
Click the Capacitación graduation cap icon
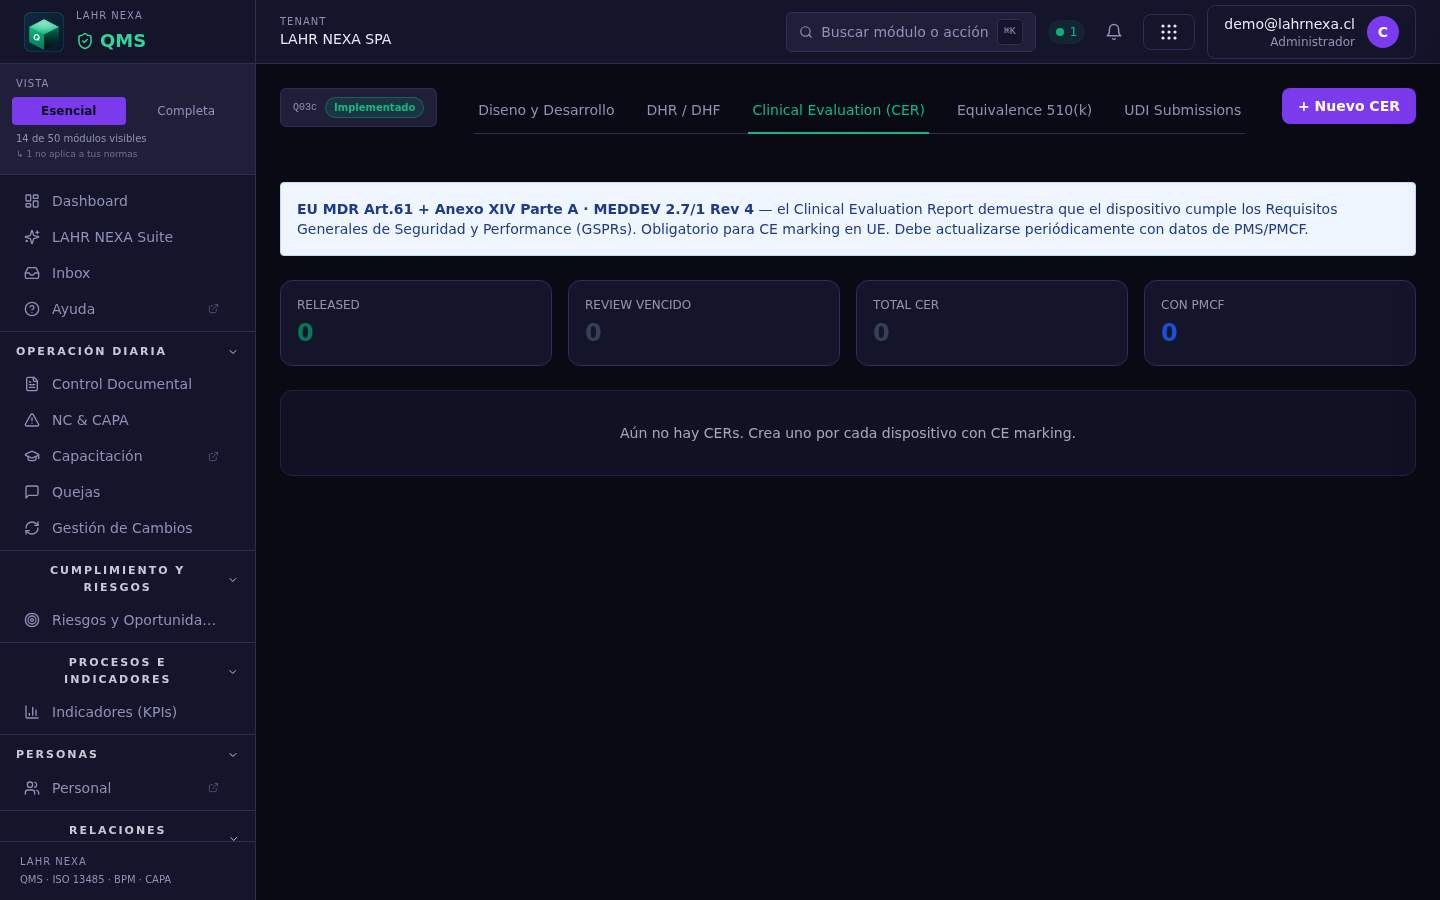pyautogui.click(x=32, y=456)
